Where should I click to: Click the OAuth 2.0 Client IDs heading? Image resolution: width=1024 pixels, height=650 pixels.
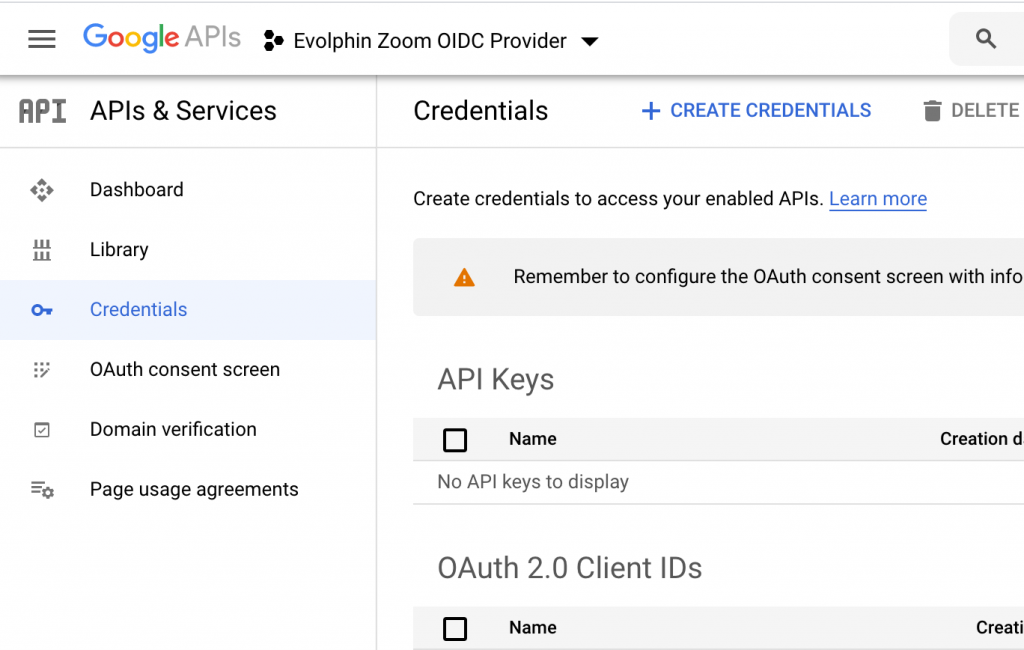coord(569,568)
